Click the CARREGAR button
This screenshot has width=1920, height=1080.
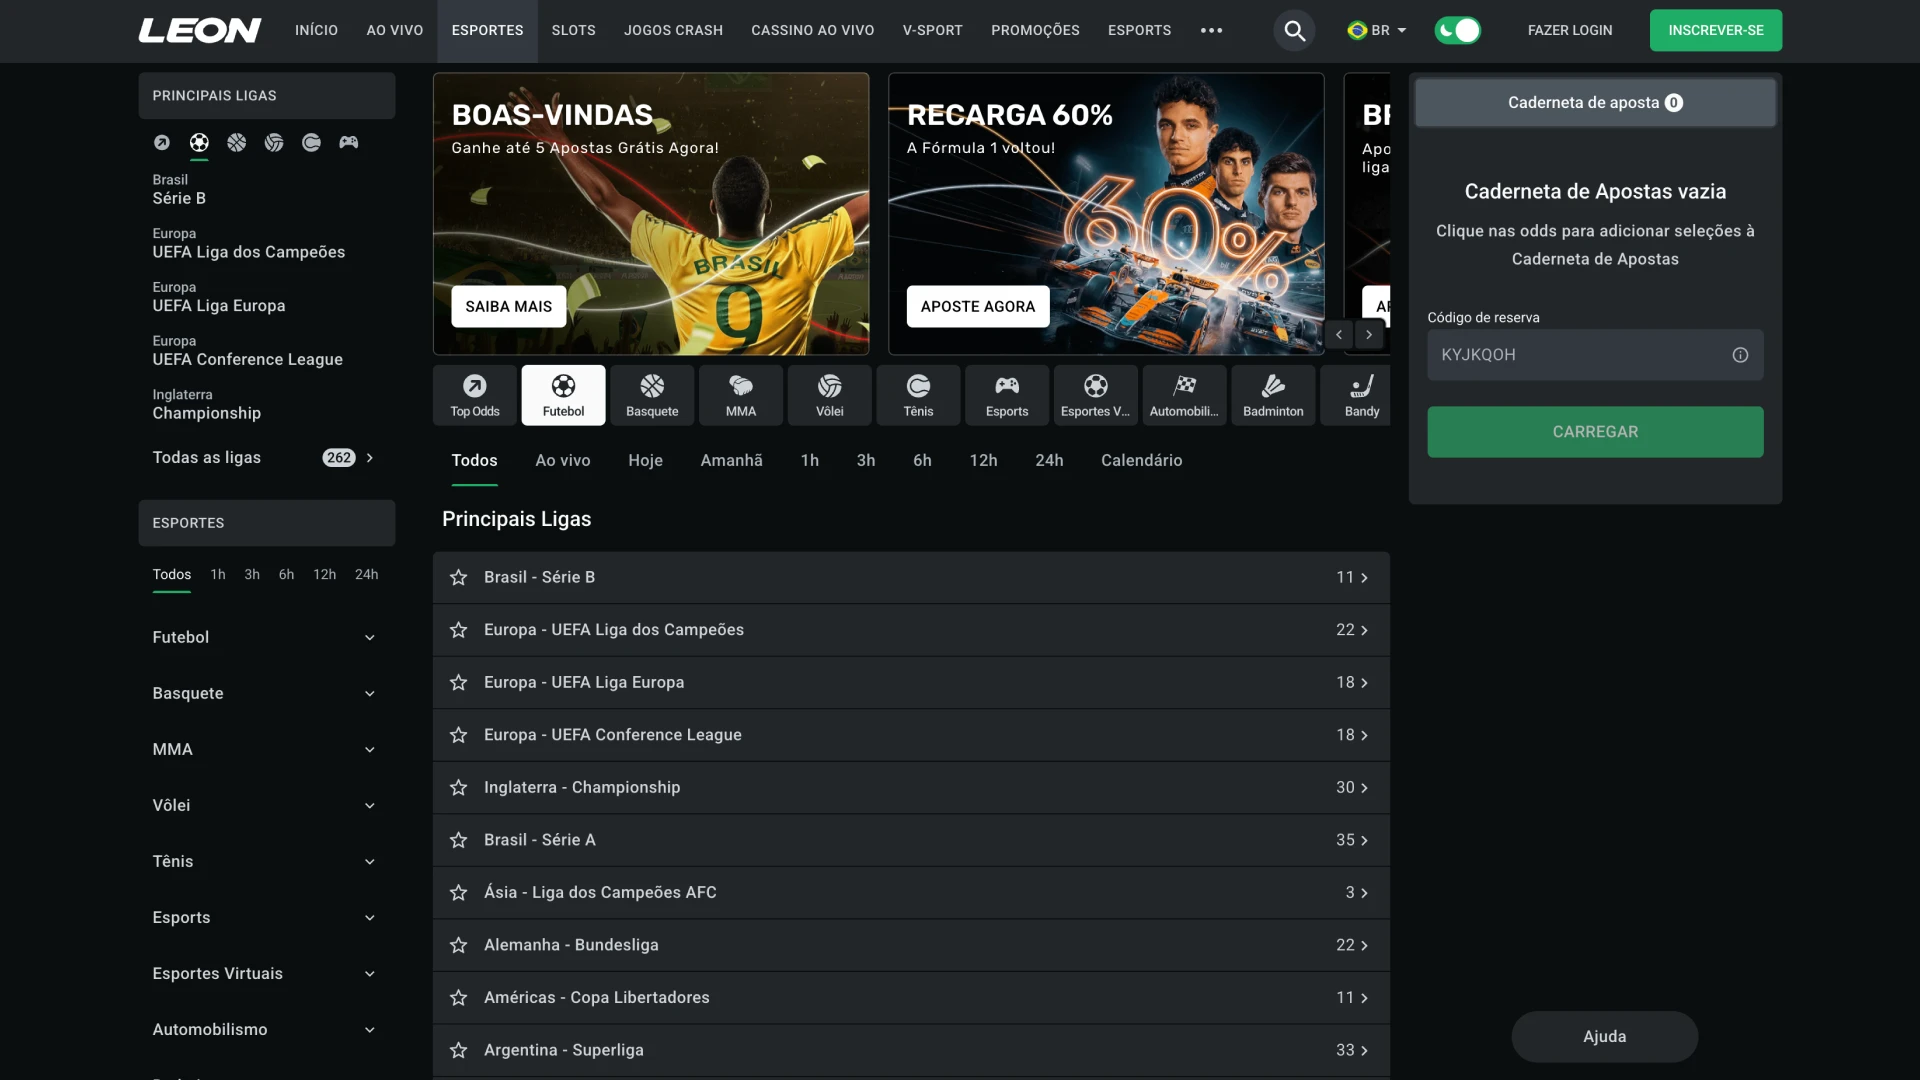click(x=1595, y=432)
